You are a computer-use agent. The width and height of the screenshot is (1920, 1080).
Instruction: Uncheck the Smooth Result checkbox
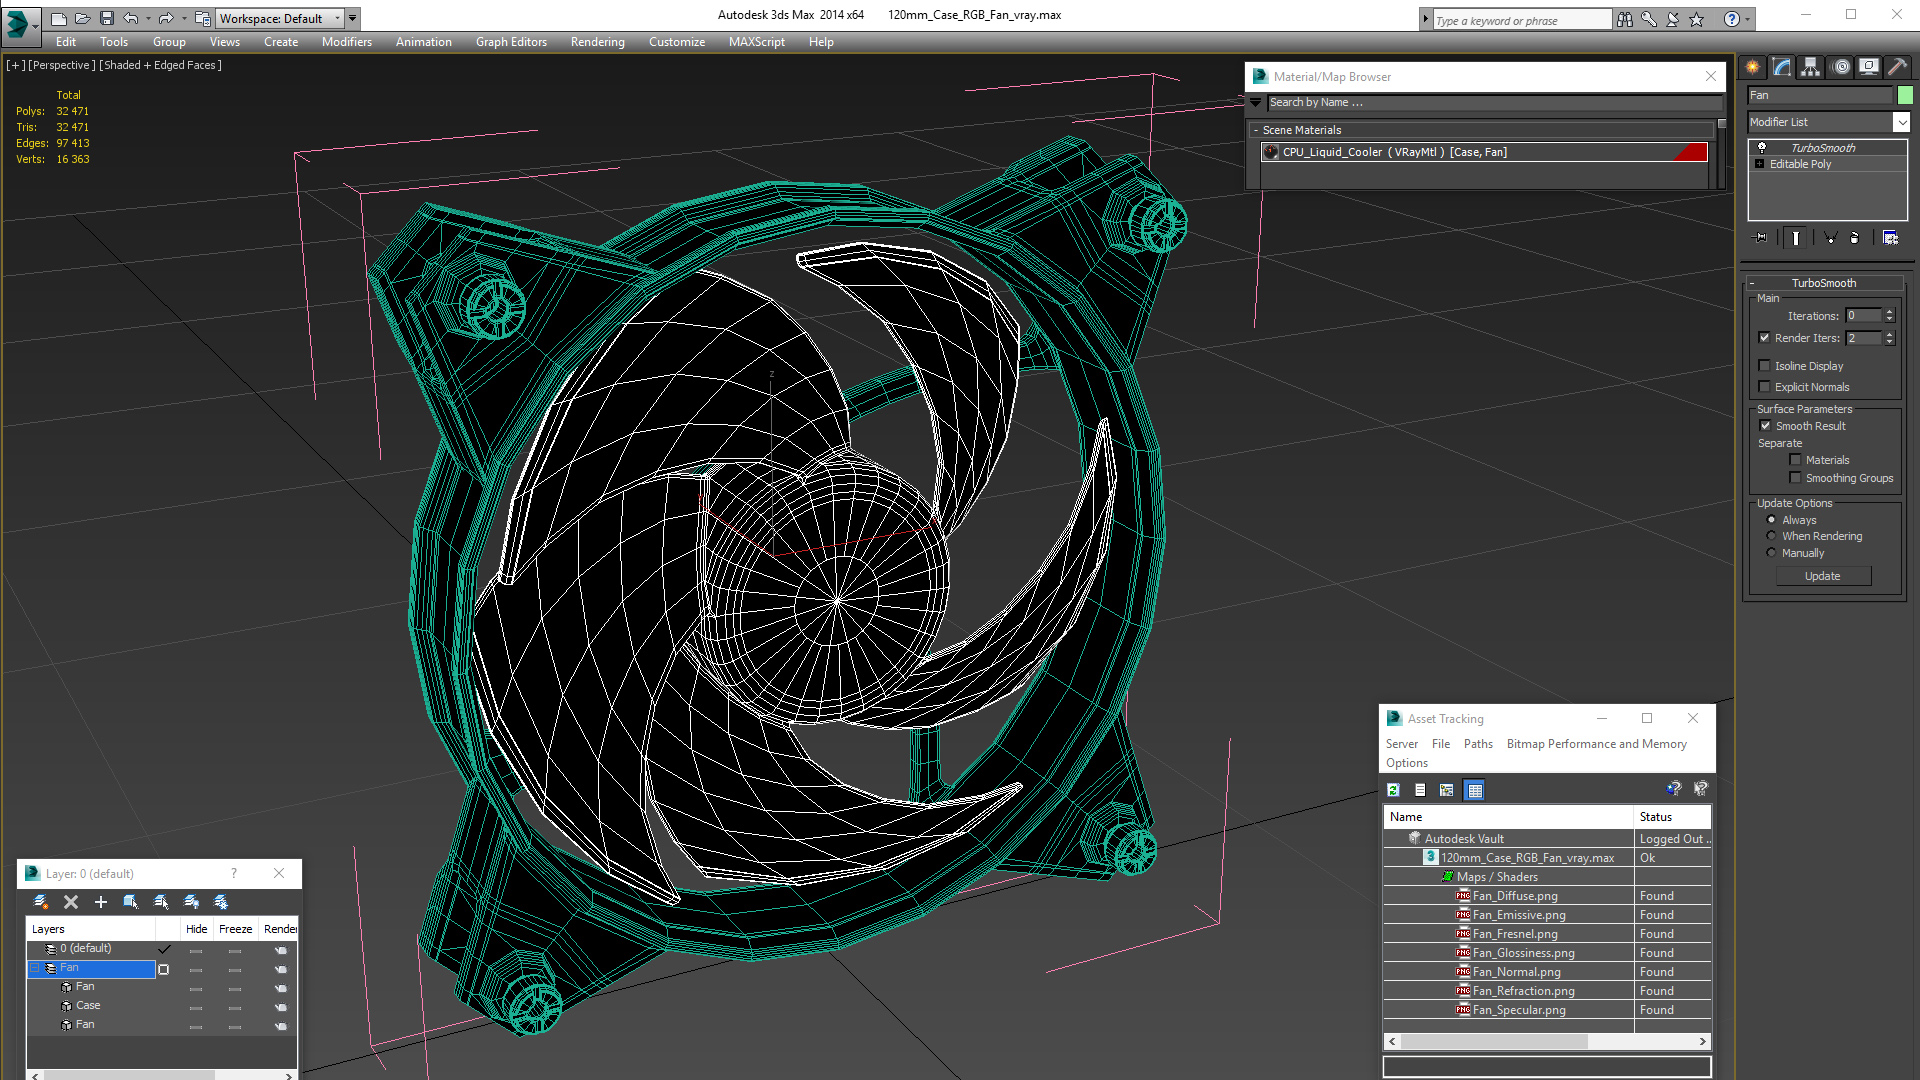point(1765,426)
